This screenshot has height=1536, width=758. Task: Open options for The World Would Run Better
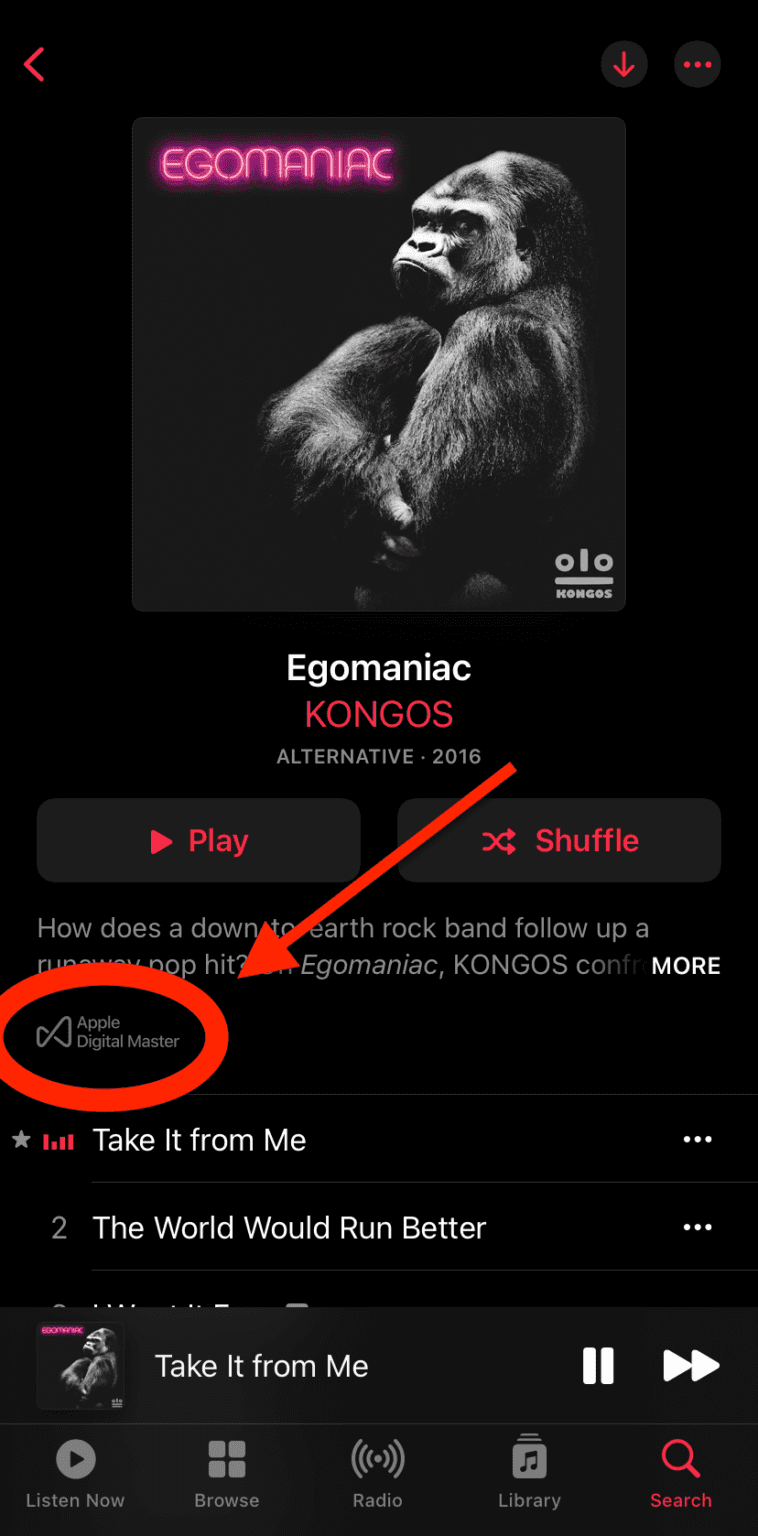click(697, 1228)
